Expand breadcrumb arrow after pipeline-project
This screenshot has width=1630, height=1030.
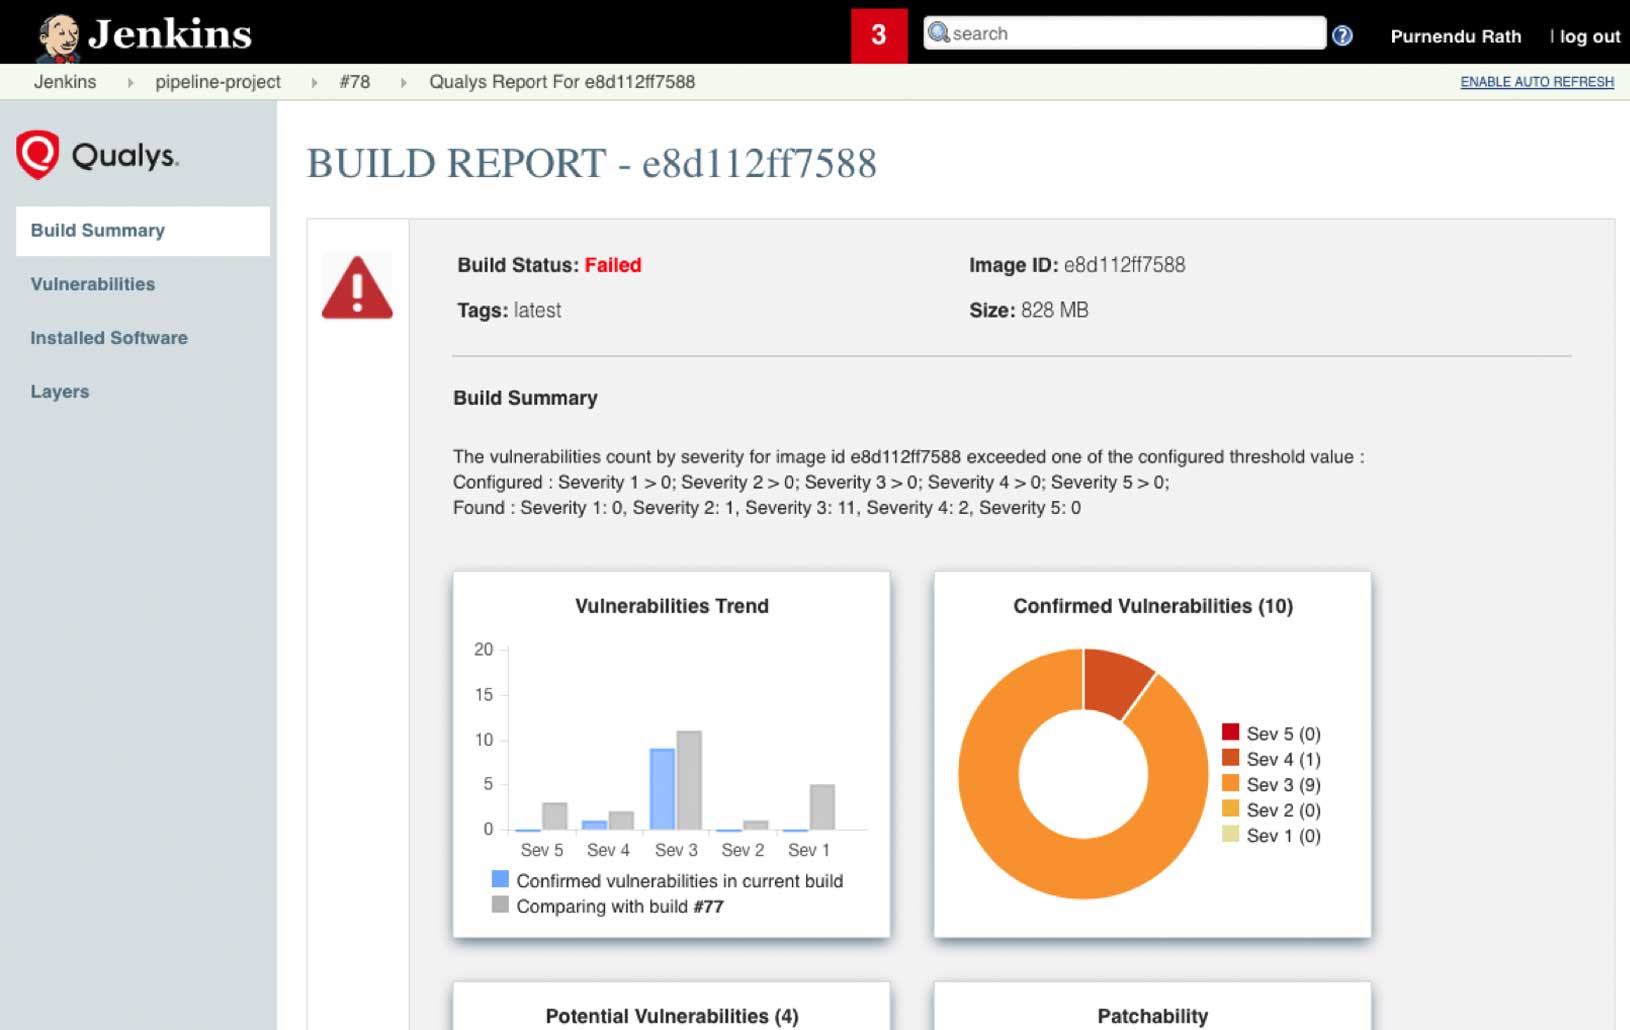(x=314, y=82)
